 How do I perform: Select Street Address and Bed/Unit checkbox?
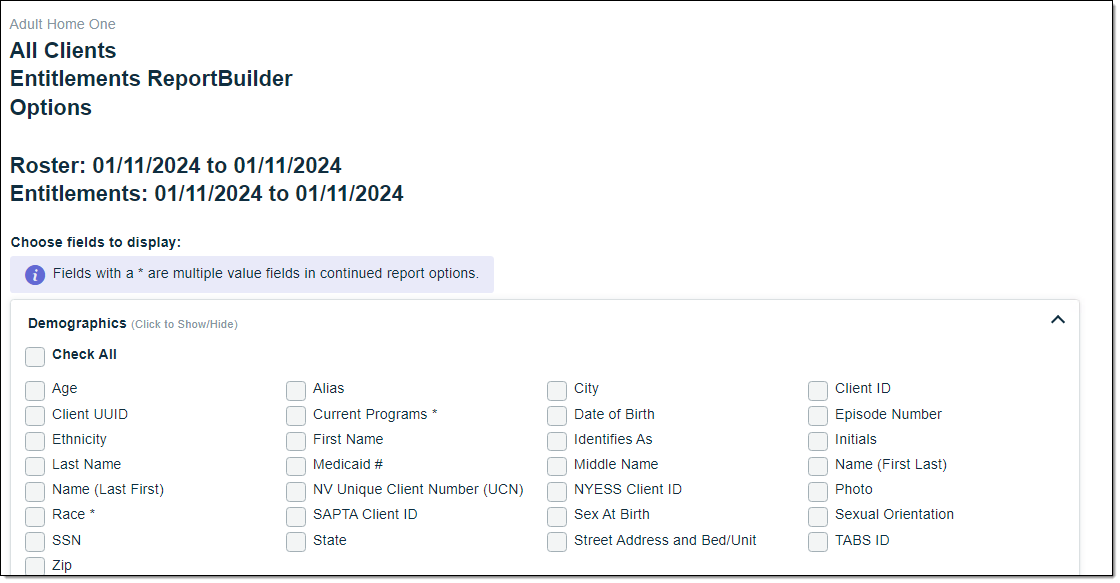(557, 542)
